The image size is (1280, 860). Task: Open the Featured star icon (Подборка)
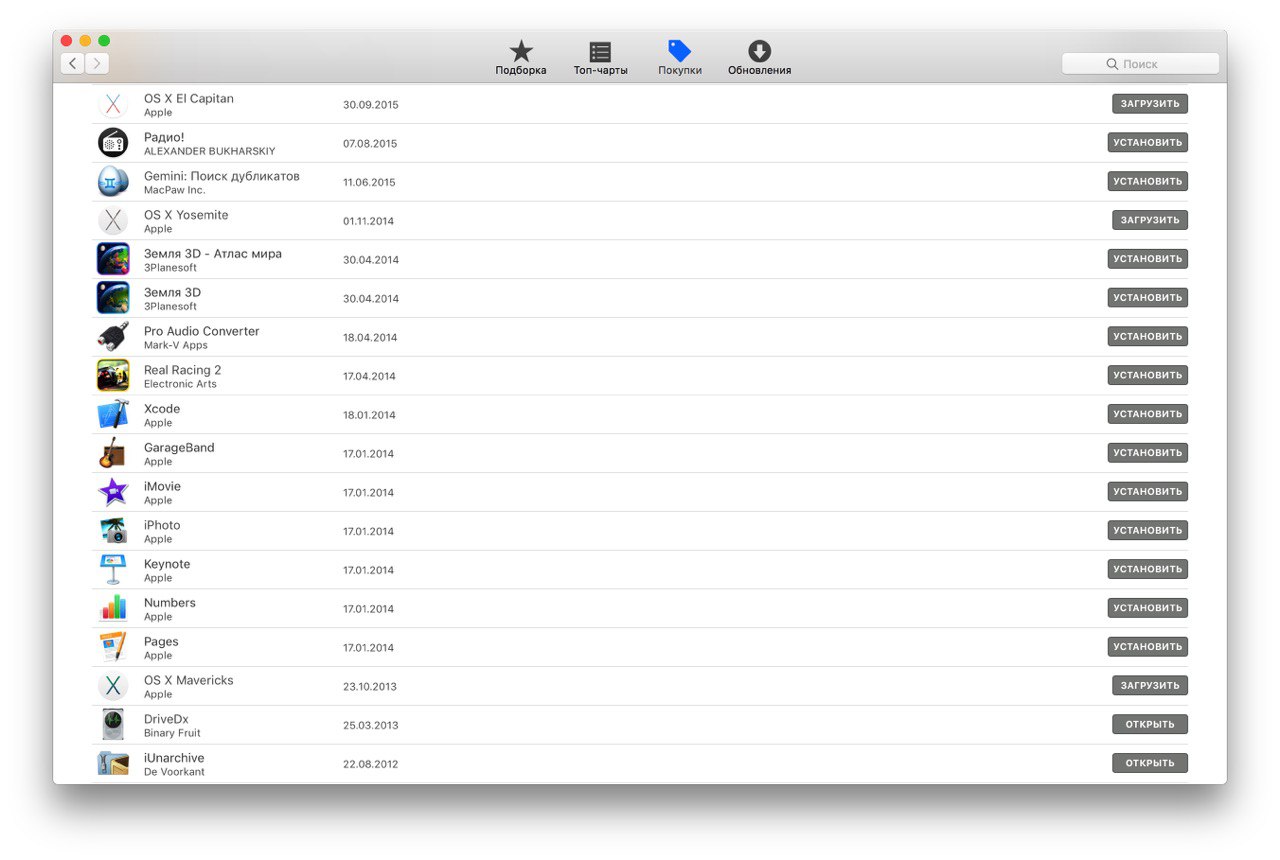tap(521, 52)
